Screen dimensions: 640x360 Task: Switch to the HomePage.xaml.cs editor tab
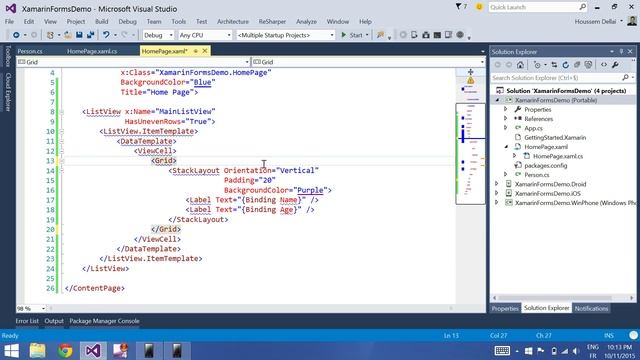click(92, 51)
